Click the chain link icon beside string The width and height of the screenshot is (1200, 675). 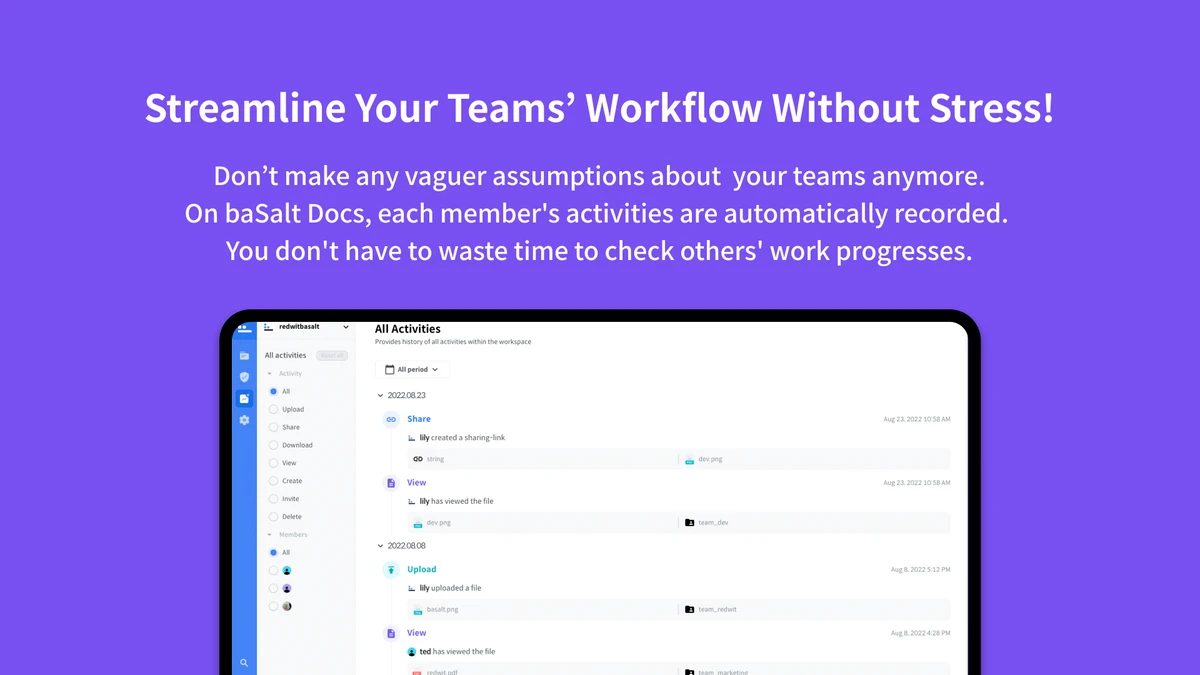point(418,459)
